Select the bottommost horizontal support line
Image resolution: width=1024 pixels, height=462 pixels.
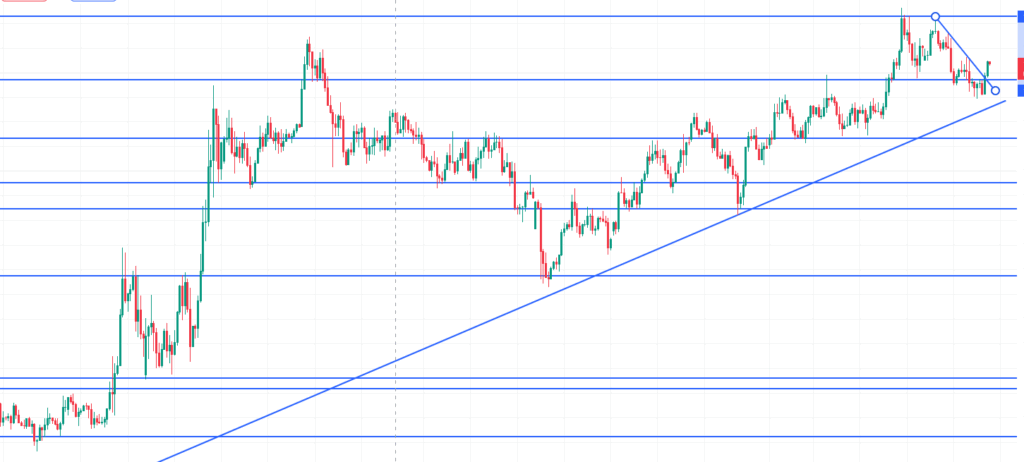click(x=509, y=436)
